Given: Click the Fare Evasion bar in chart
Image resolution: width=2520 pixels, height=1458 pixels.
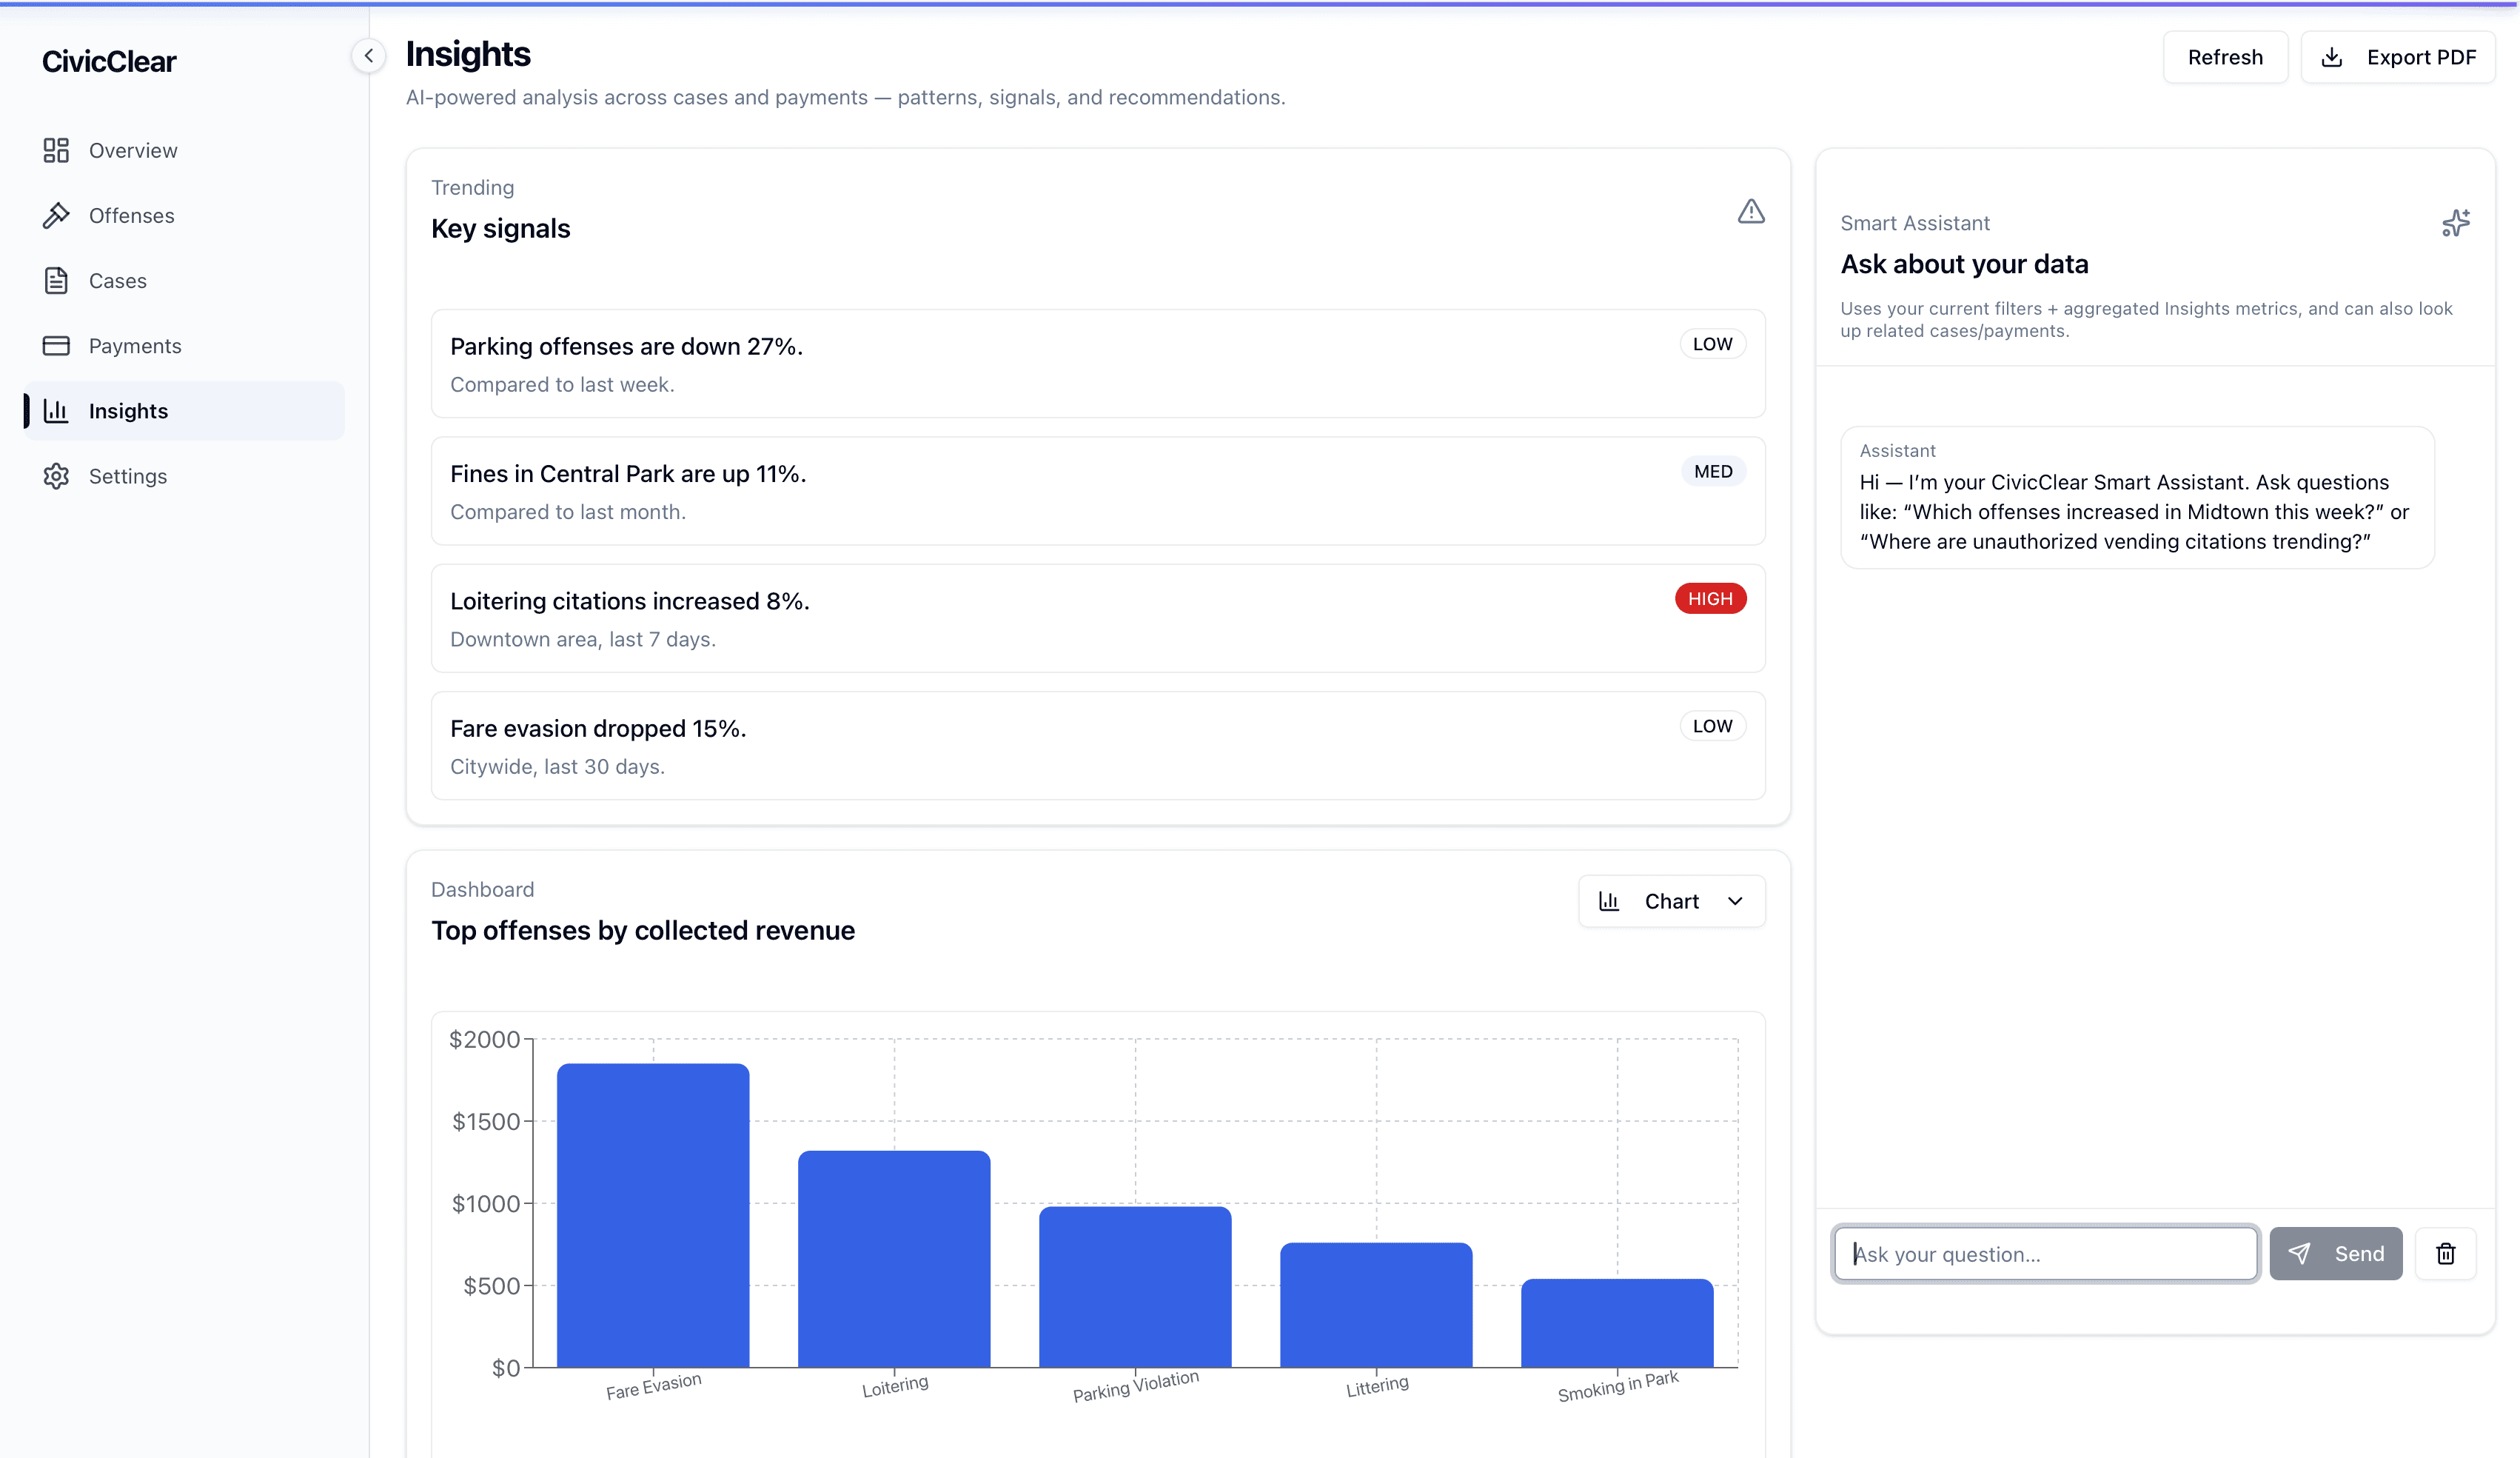Looking at the screenshot, I should tap(653, 1215).
